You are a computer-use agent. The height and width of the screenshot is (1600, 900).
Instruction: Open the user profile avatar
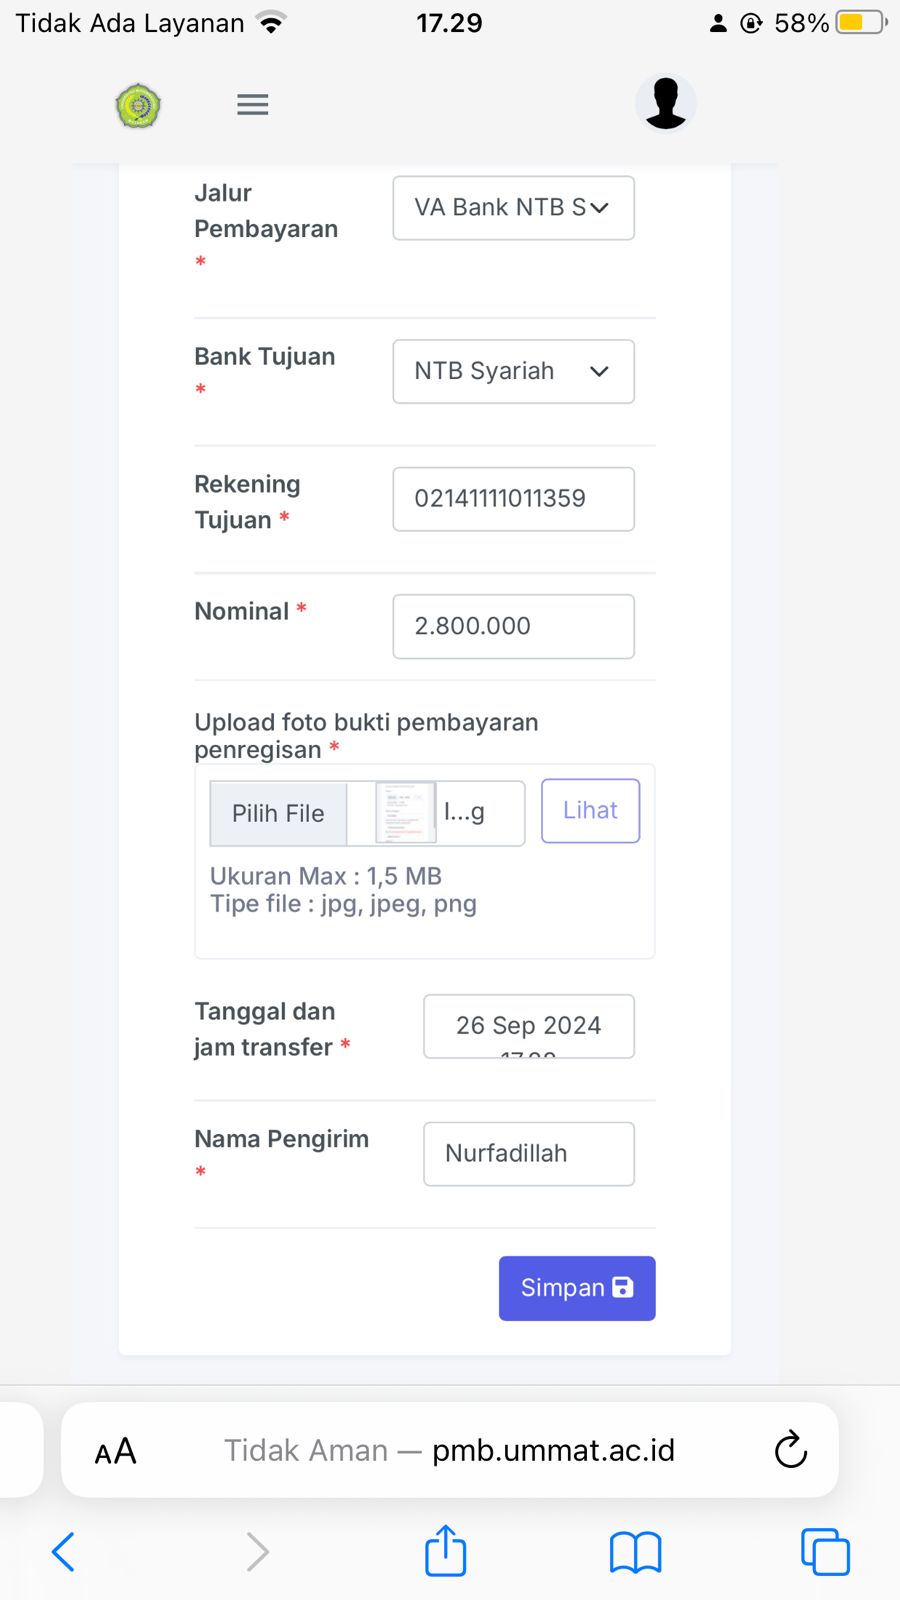[x=665, y=103]
